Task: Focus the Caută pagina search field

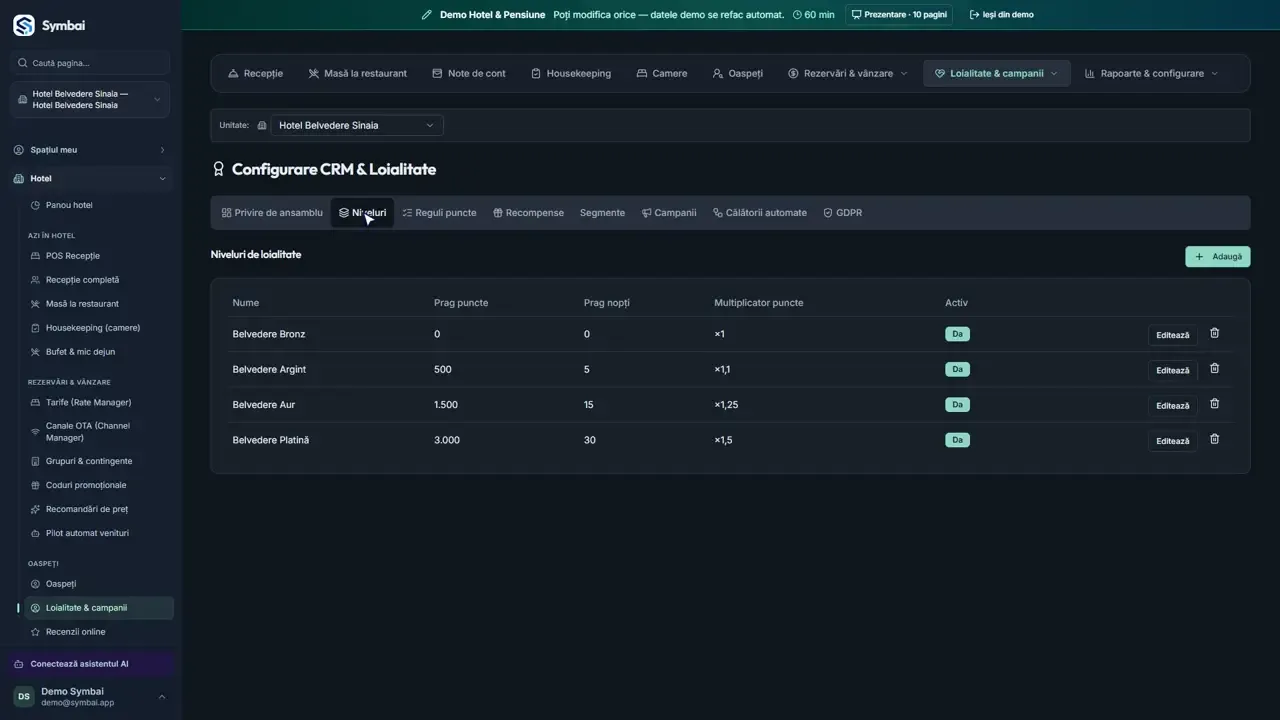Action: [x=91, y=63]
